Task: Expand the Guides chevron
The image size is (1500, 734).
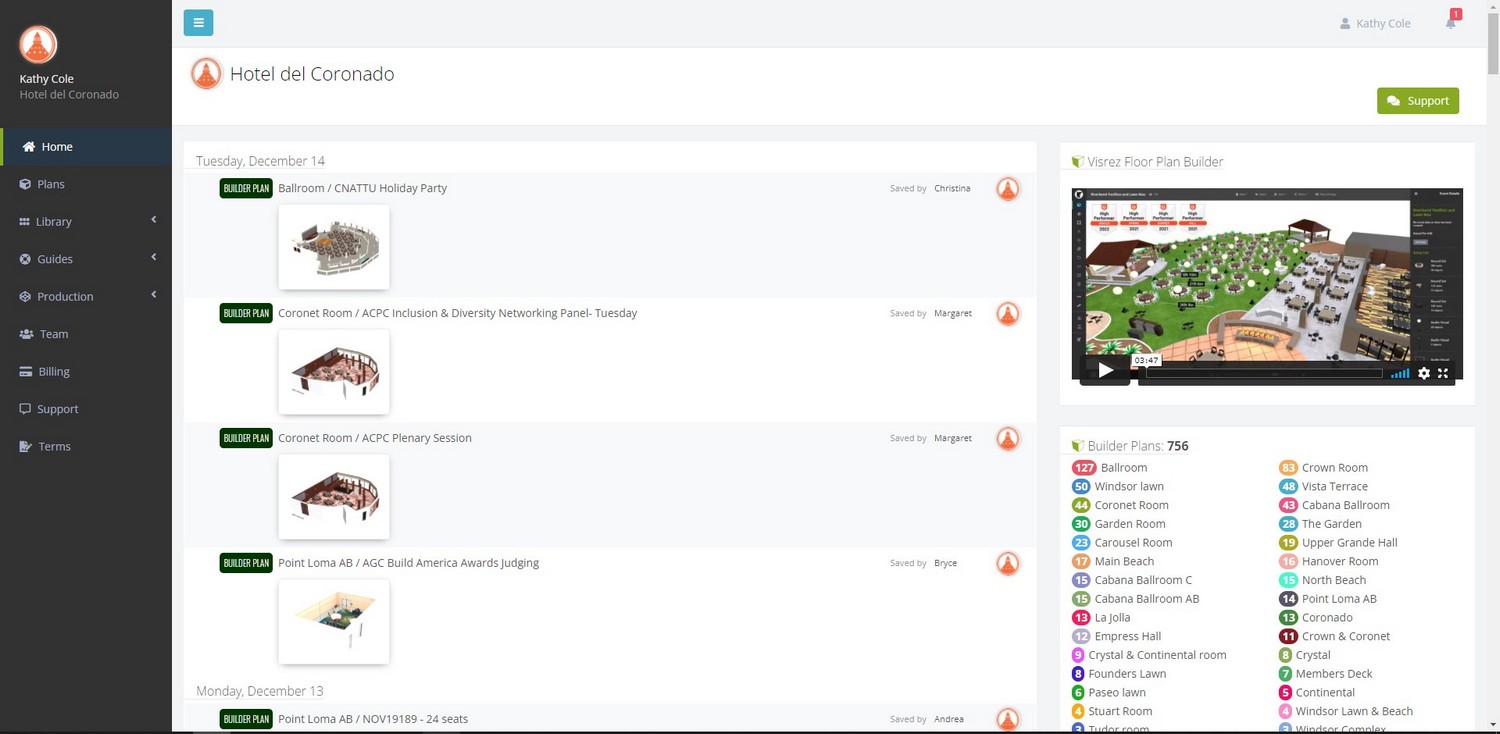Action: coord(154,257)
